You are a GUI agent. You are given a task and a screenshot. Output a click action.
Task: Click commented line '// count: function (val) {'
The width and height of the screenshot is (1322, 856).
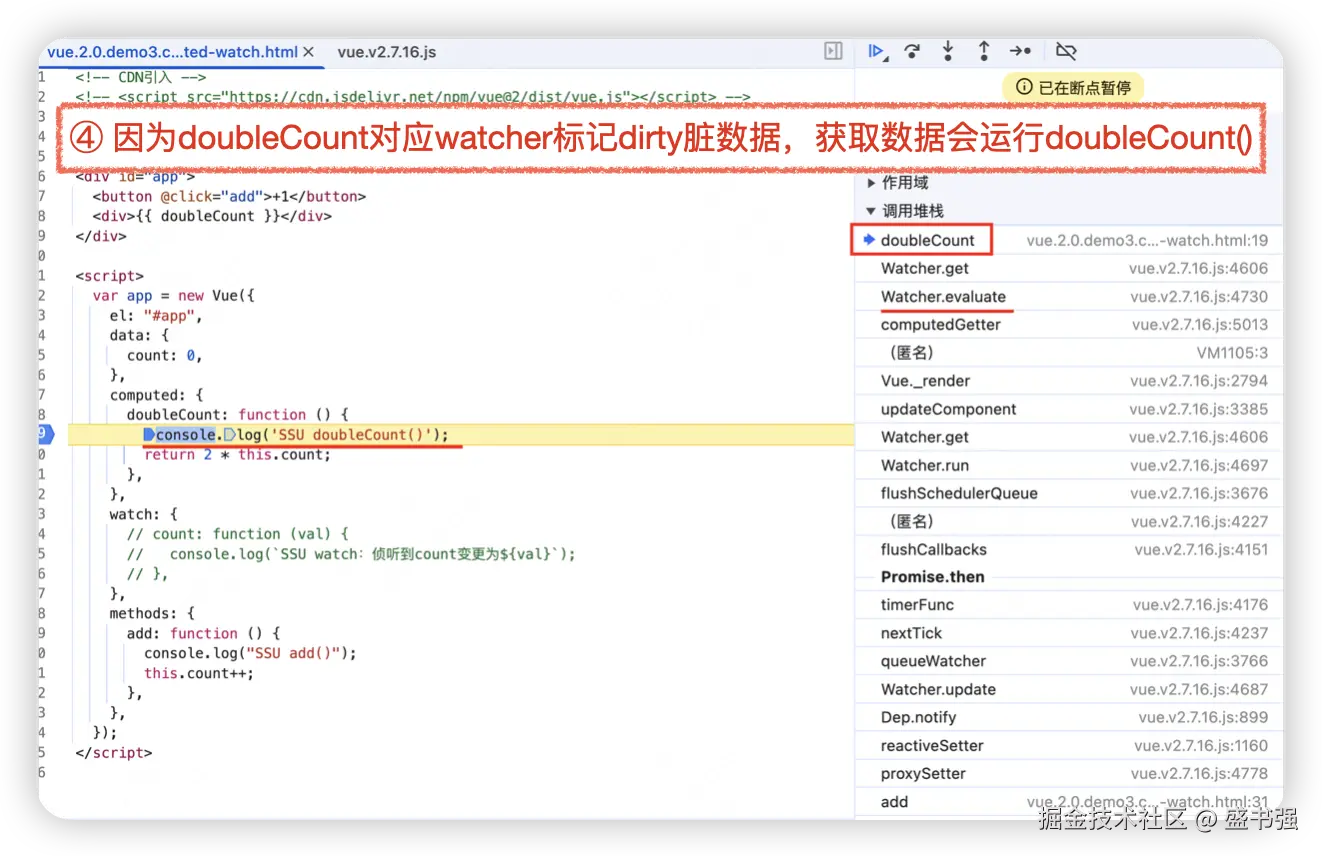pyautogui.click(x=237, y=534)
